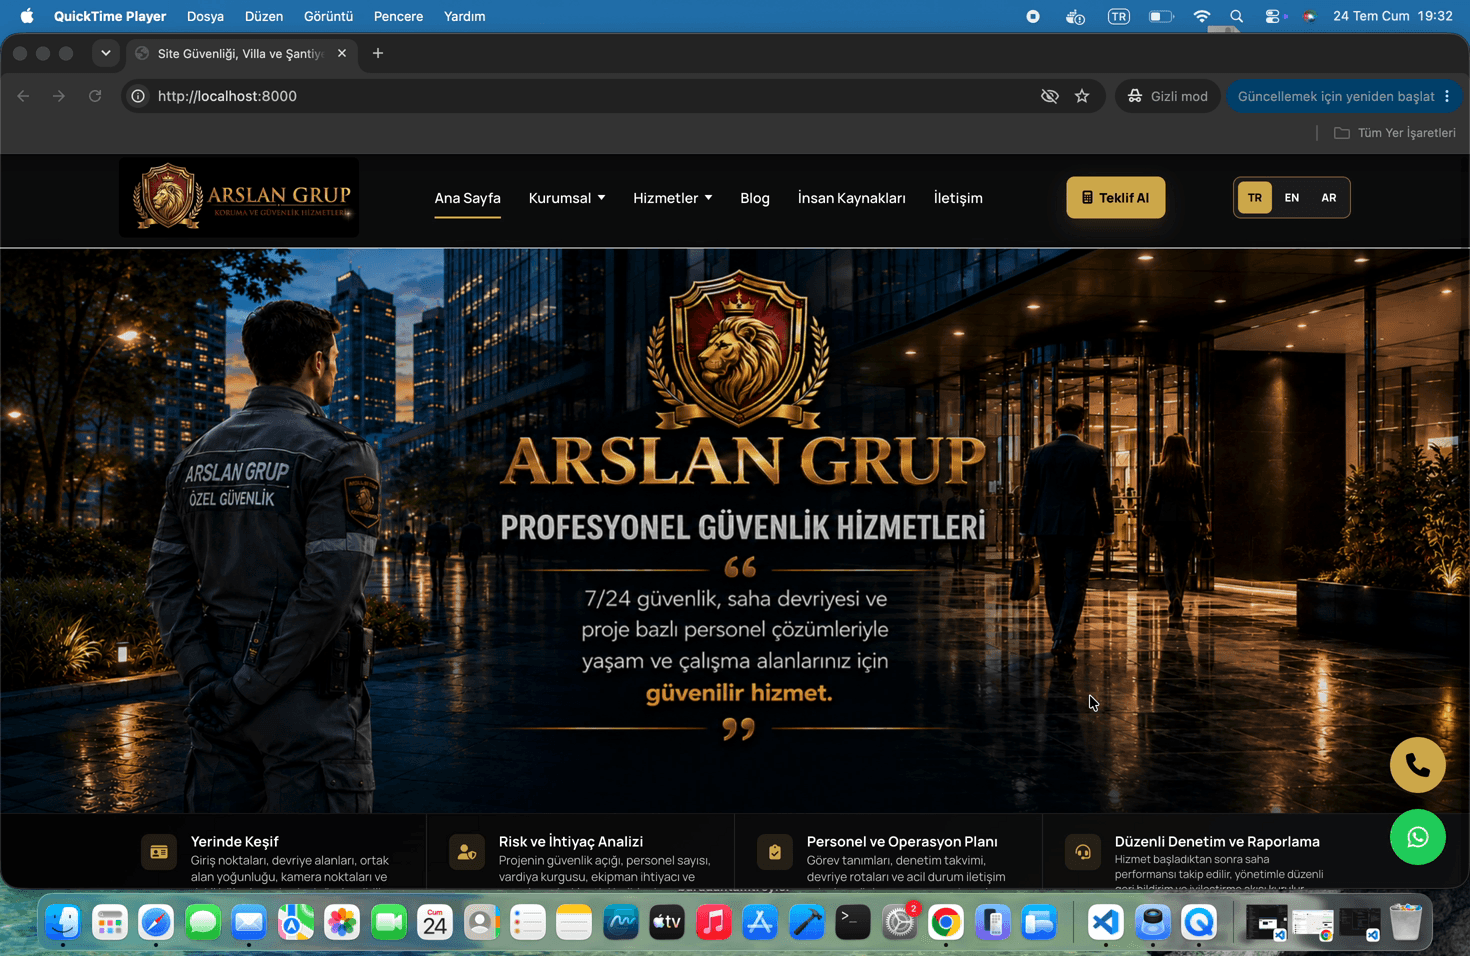Open the Music app from Dock
Viewport: 1470px width, 956px height.
pyautogui.click(x=713, y=922)
